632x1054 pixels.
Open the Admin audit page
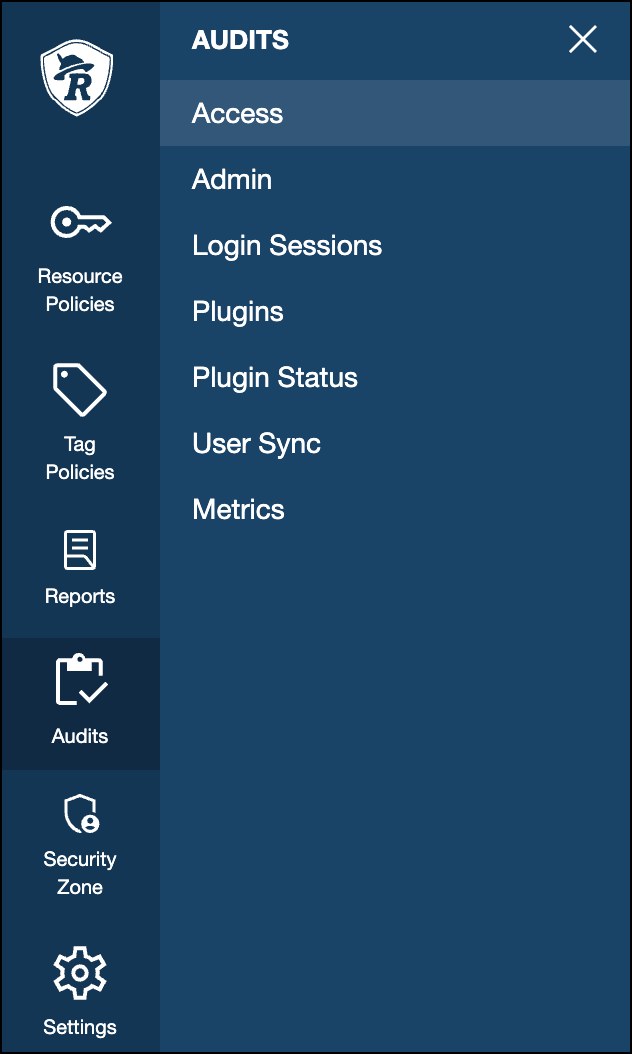tap(232, 180)
